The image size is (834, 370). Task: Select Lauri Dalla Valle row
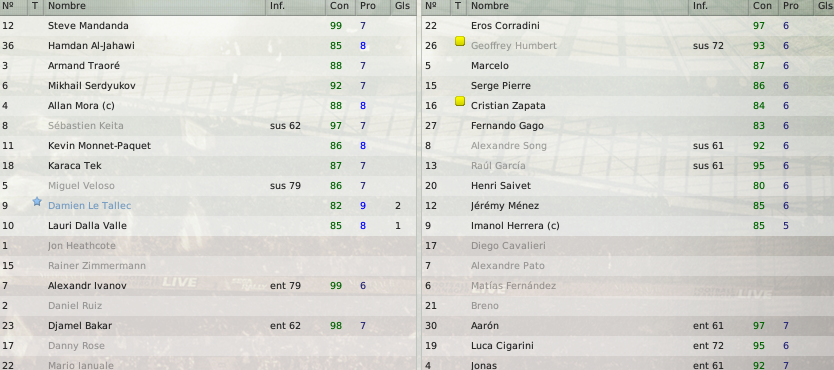(x=208, y=226)
